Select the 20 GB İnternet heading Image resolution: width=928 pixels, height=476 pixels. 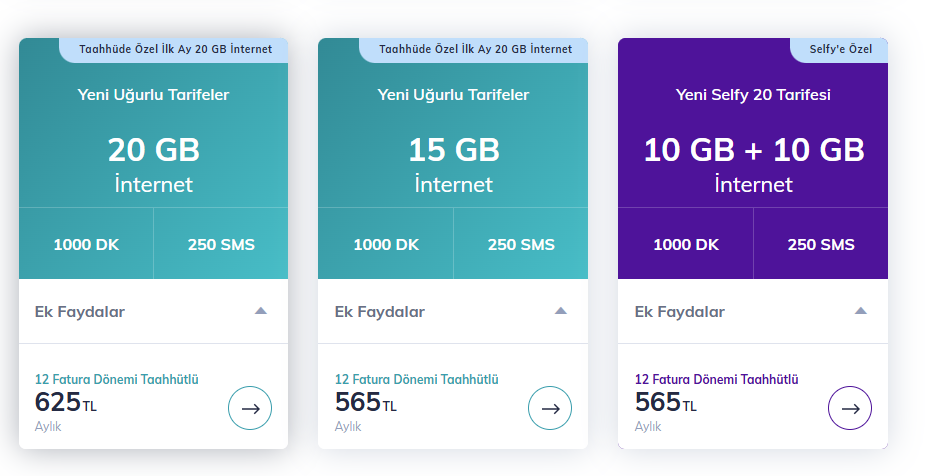click(x=153, y=165)
